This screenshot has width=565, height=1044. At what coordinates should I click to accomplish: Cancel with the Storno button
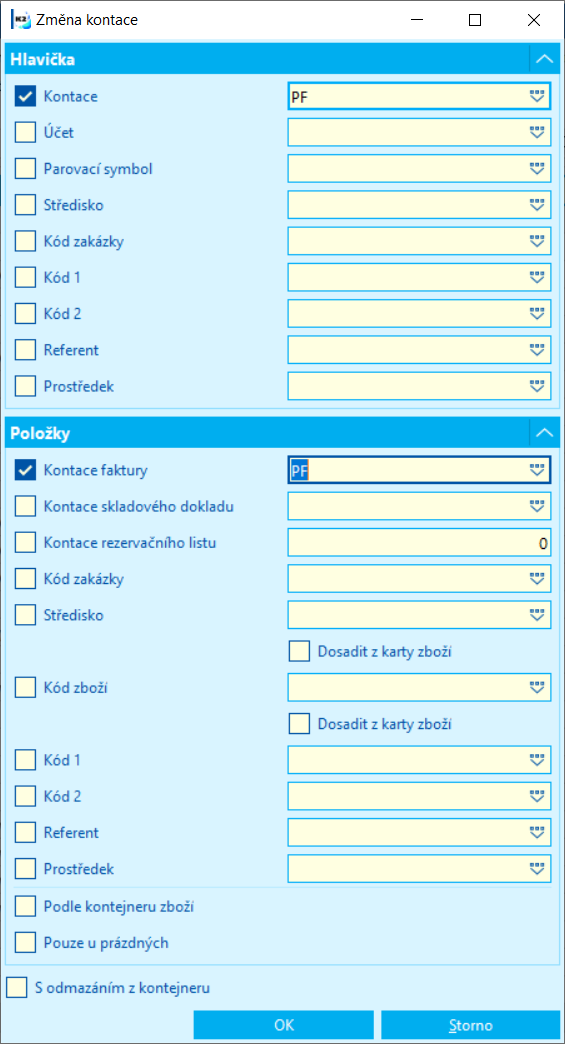coord(471,1025)
